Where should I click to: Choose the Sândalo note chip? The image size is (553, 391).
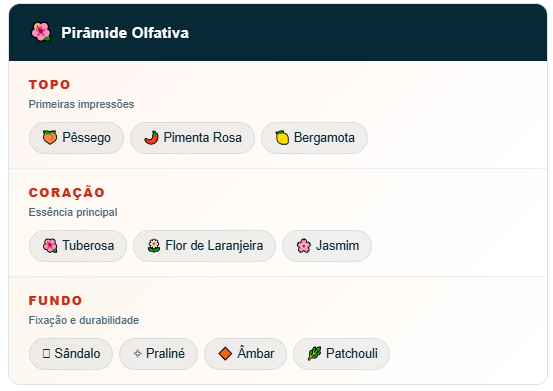[71, 354]
